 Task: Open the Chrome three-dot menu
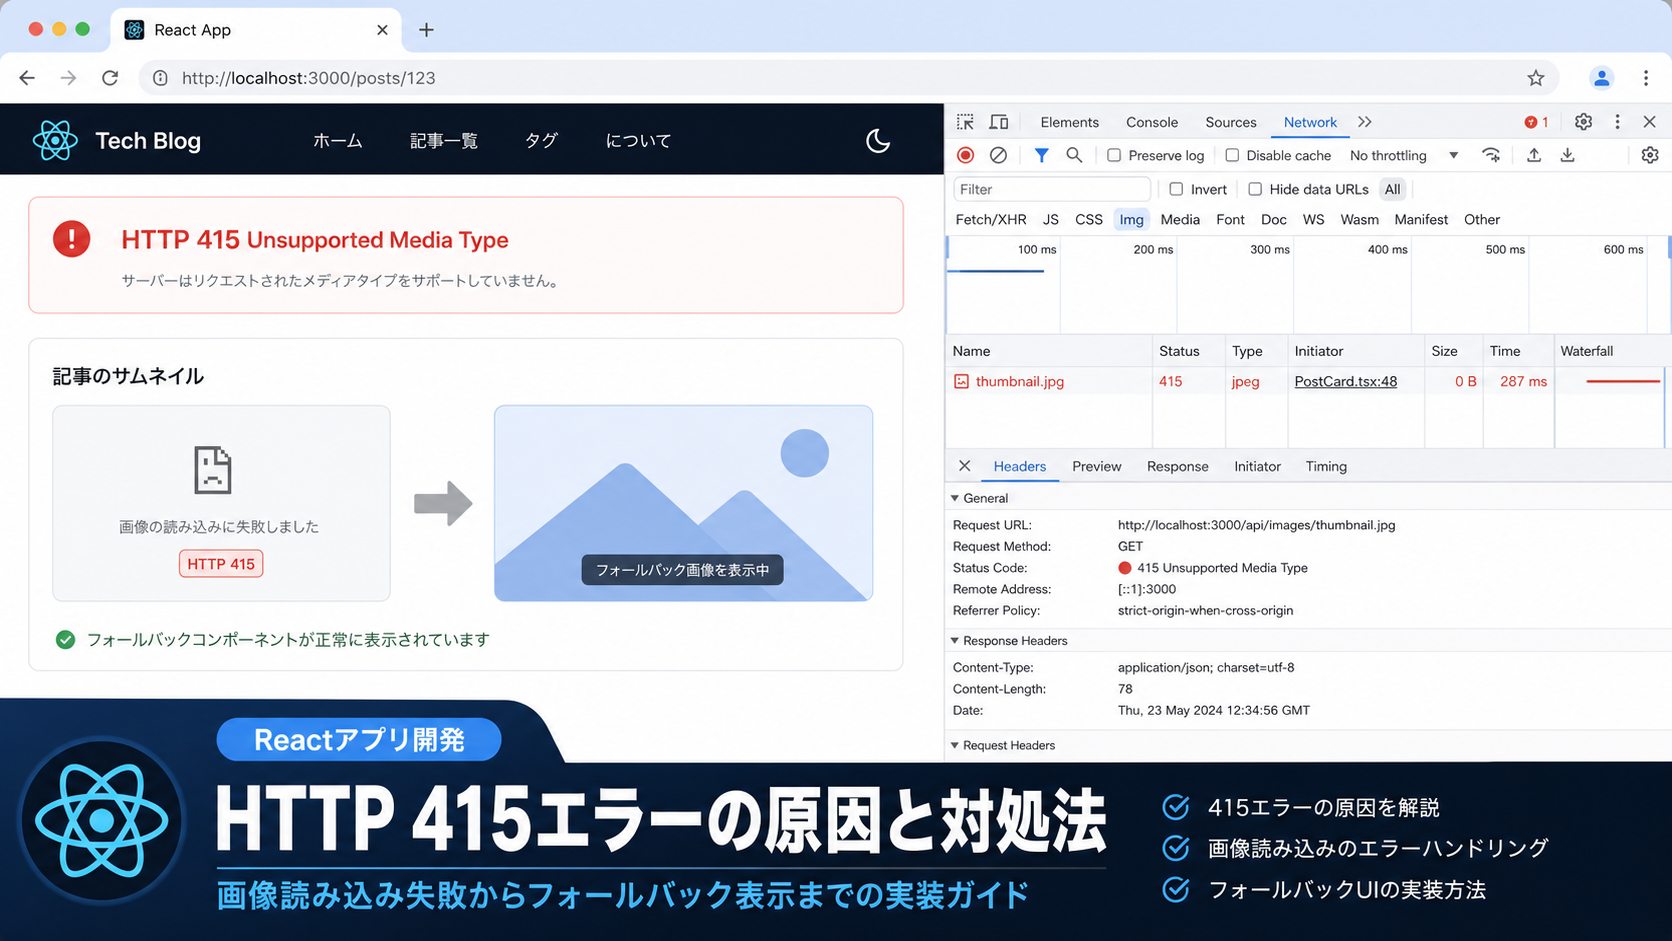click(1646, 78)
